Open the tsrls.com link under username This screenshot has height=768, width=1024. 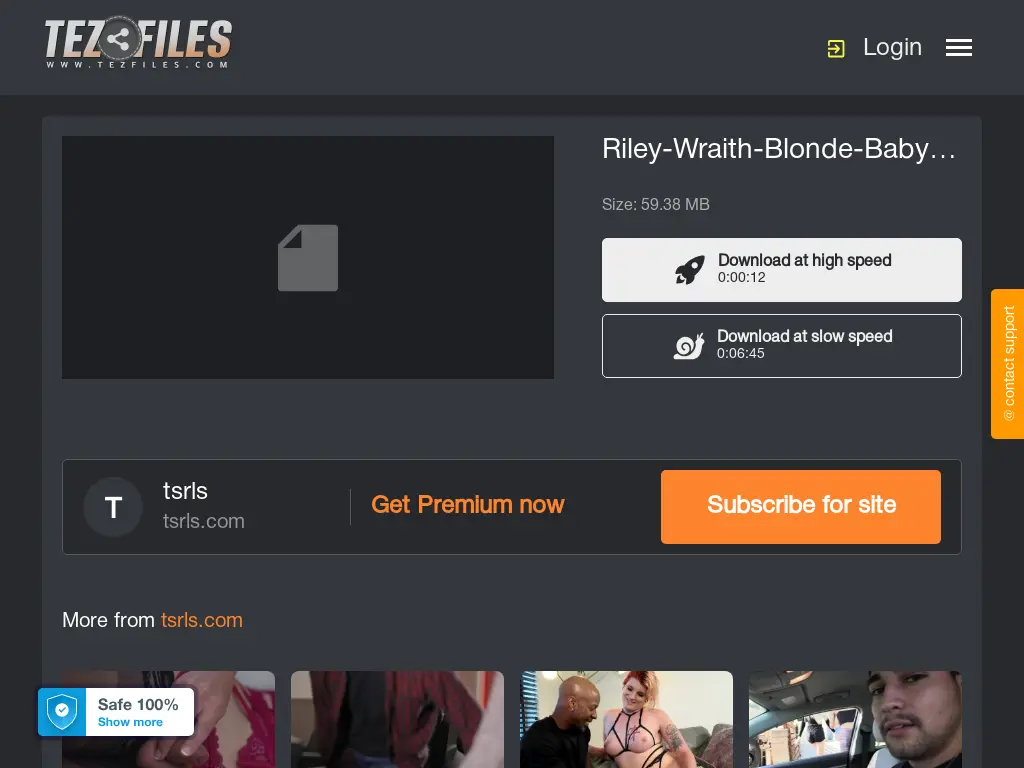204,521
